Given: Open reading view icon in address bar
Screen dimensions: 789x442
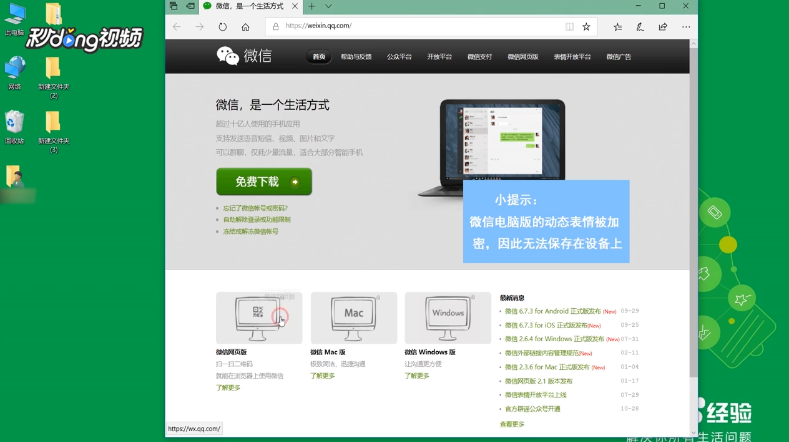Looking at the screenshot, I should tap(569, 27).
